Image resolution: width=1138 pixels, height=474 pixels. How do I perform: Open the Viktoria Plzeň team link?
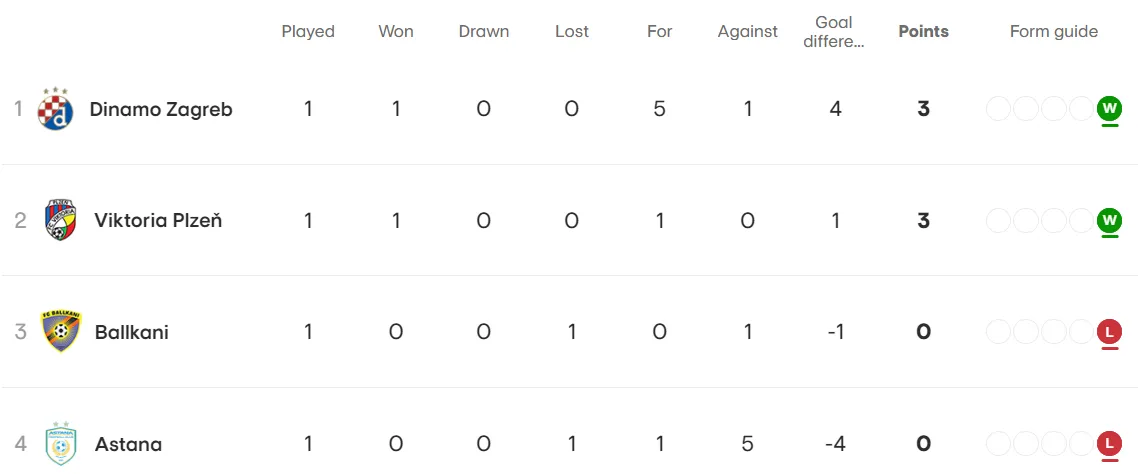pos(158,221)
